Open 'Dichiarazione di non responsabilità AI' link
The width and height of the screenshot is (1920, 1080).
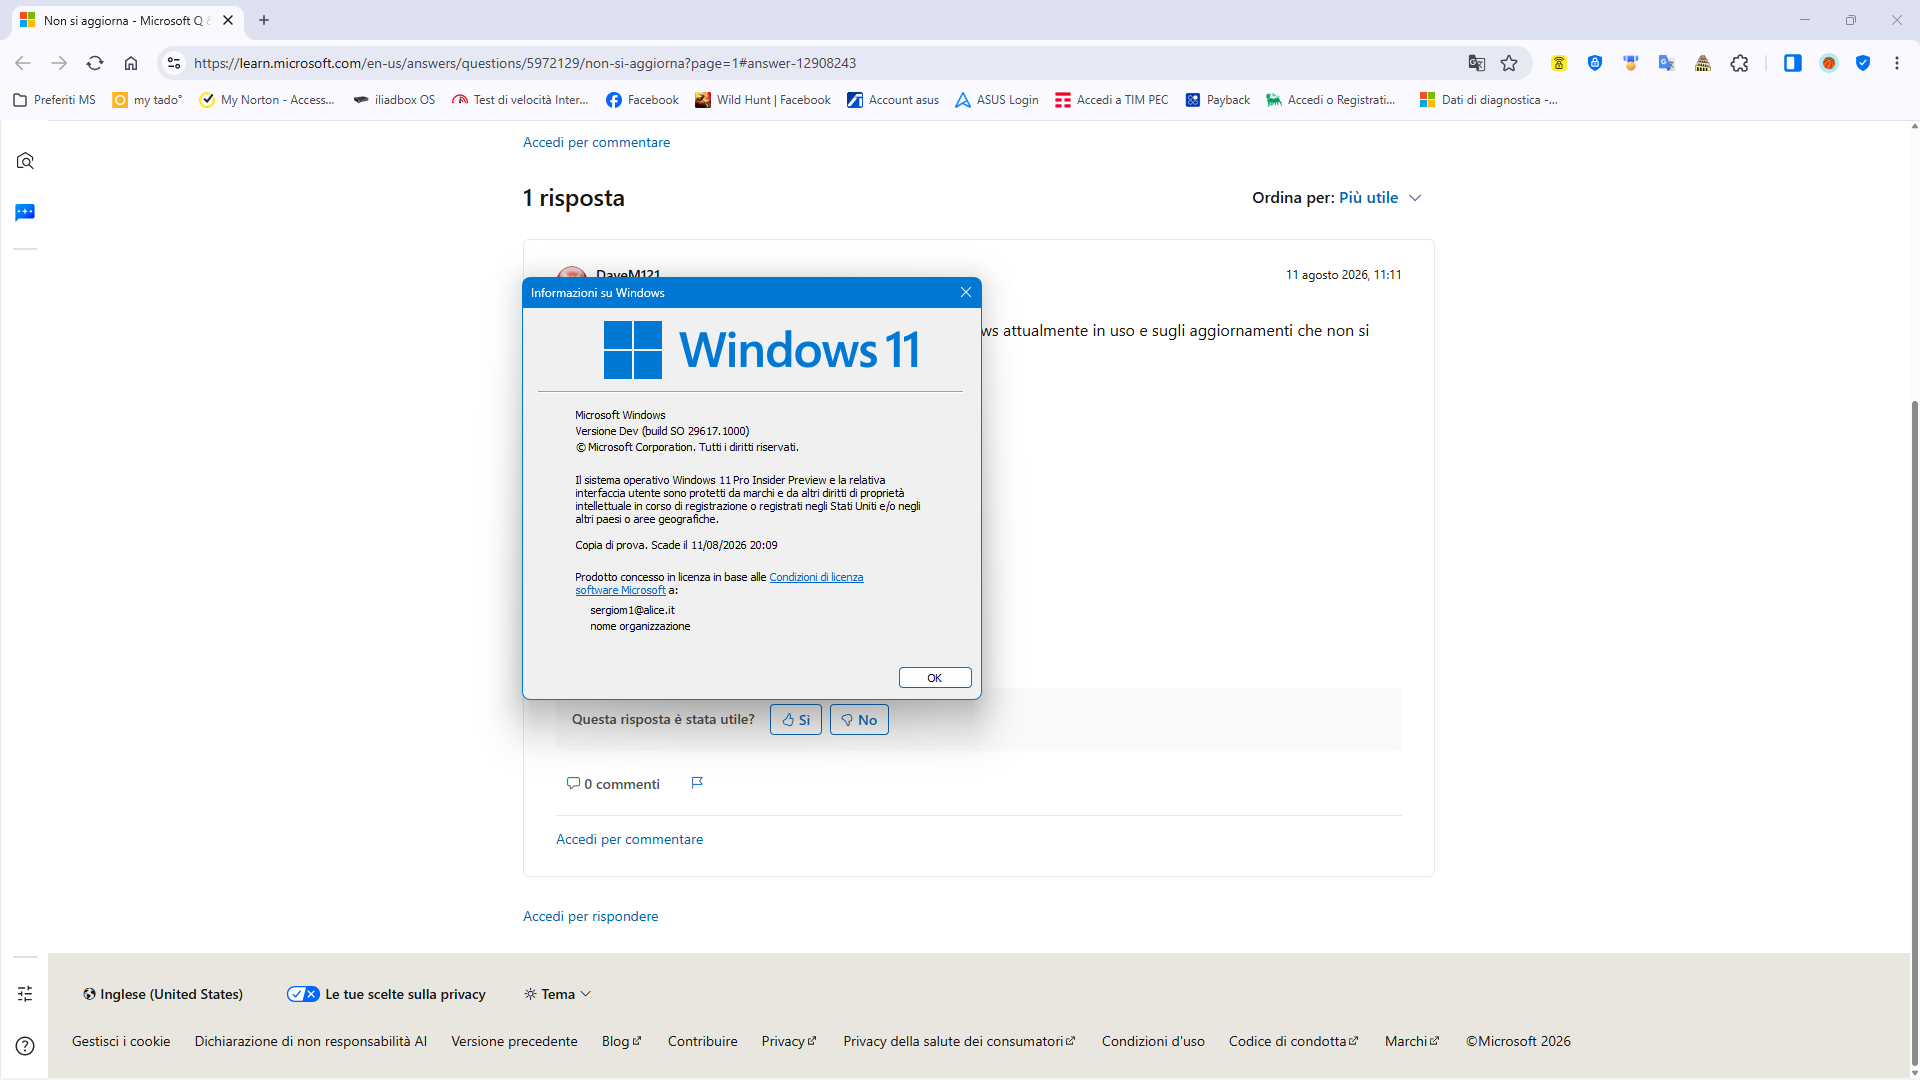pyautogui.click(x=311, y=1041)
